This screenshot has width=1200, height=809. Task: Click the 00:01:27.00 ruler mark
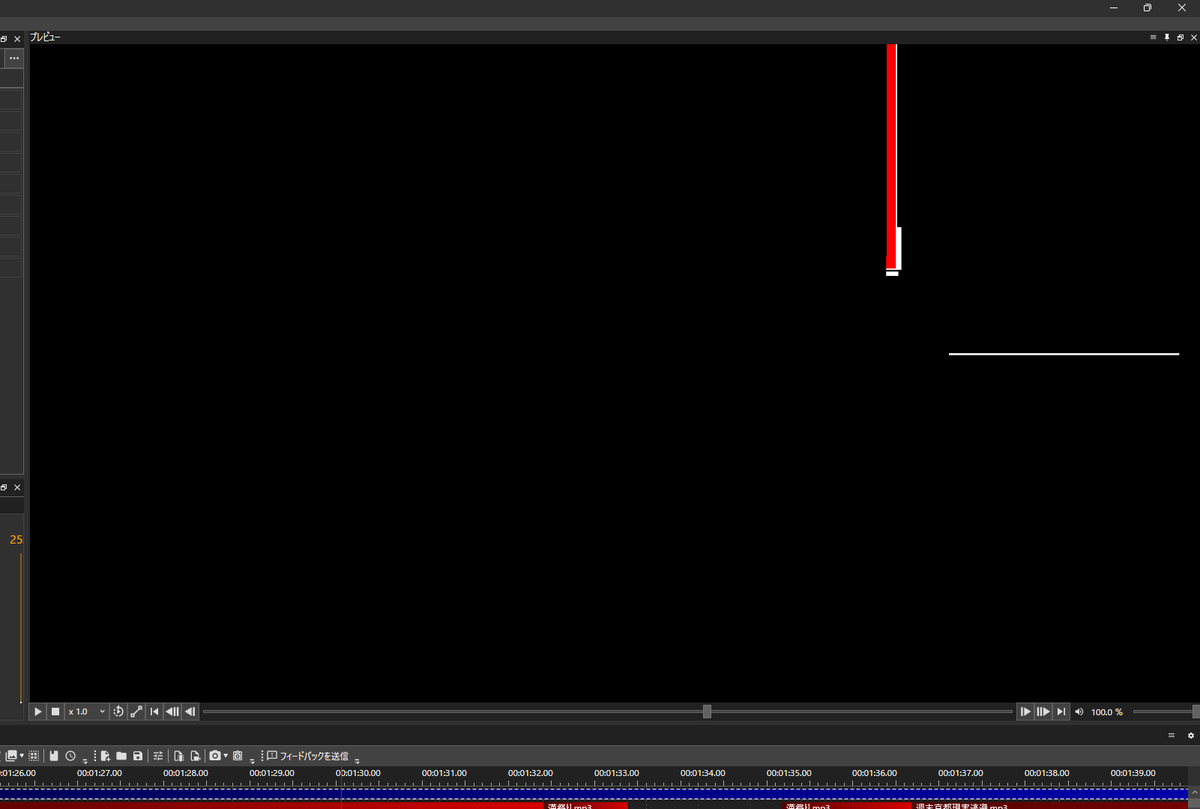pos(99,773)
